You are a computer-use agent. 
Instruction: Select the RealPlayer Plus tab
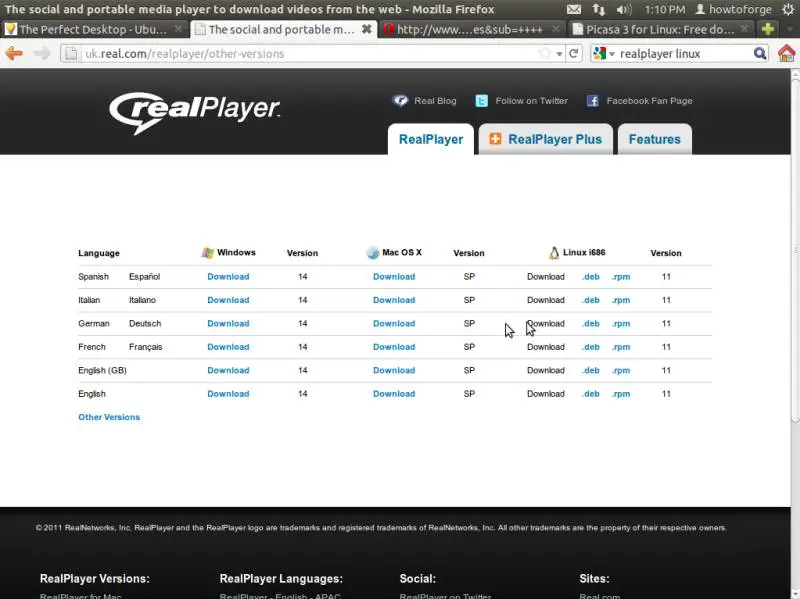545,139
